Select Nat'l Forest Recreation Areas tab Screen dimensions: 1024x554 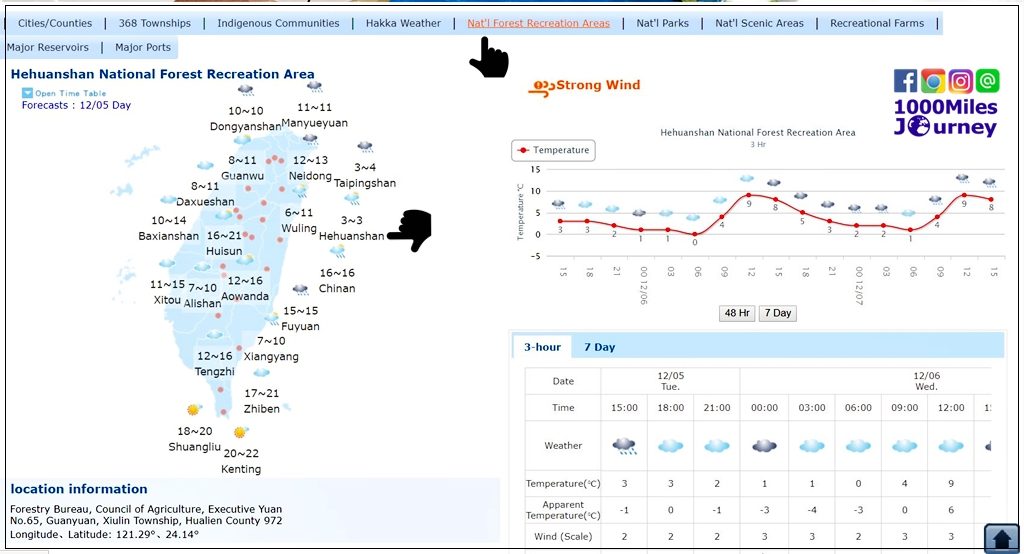pos(538,23)
